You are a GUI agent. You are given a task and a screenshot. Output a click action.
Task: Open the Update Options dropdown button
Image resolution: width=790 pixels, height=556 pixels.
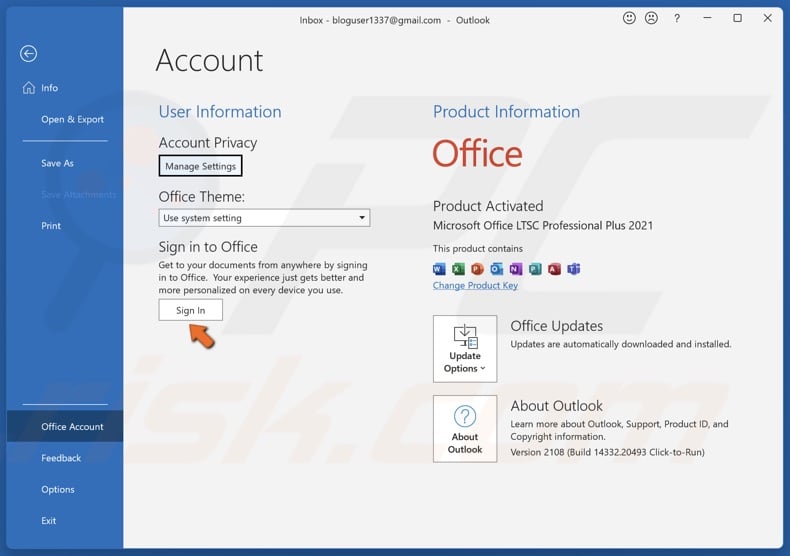[465, 349]
